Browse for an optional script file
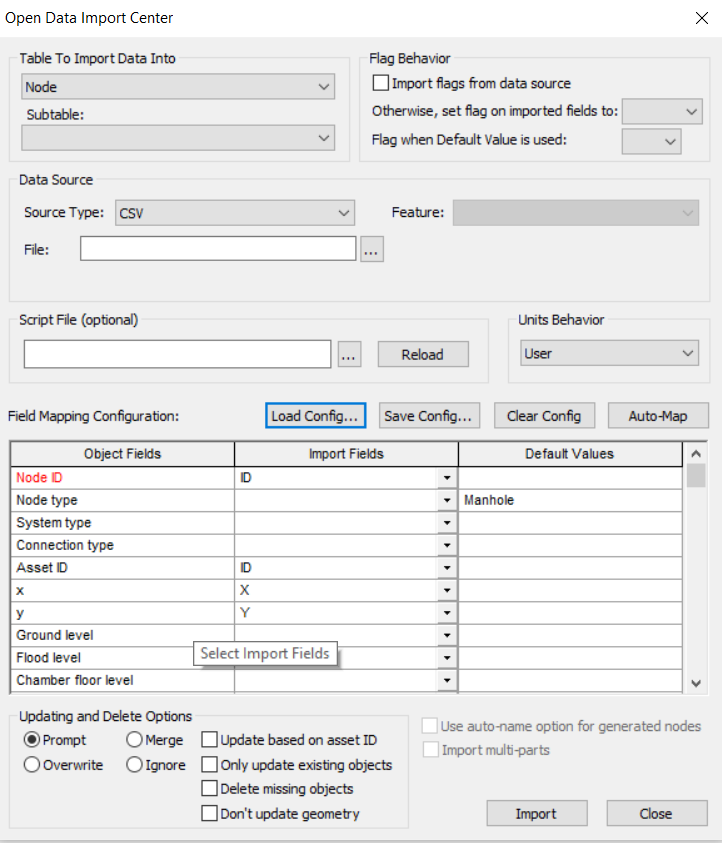Viewport: 722px width, 843px height. pyautogui.click(x=349, y=354)
